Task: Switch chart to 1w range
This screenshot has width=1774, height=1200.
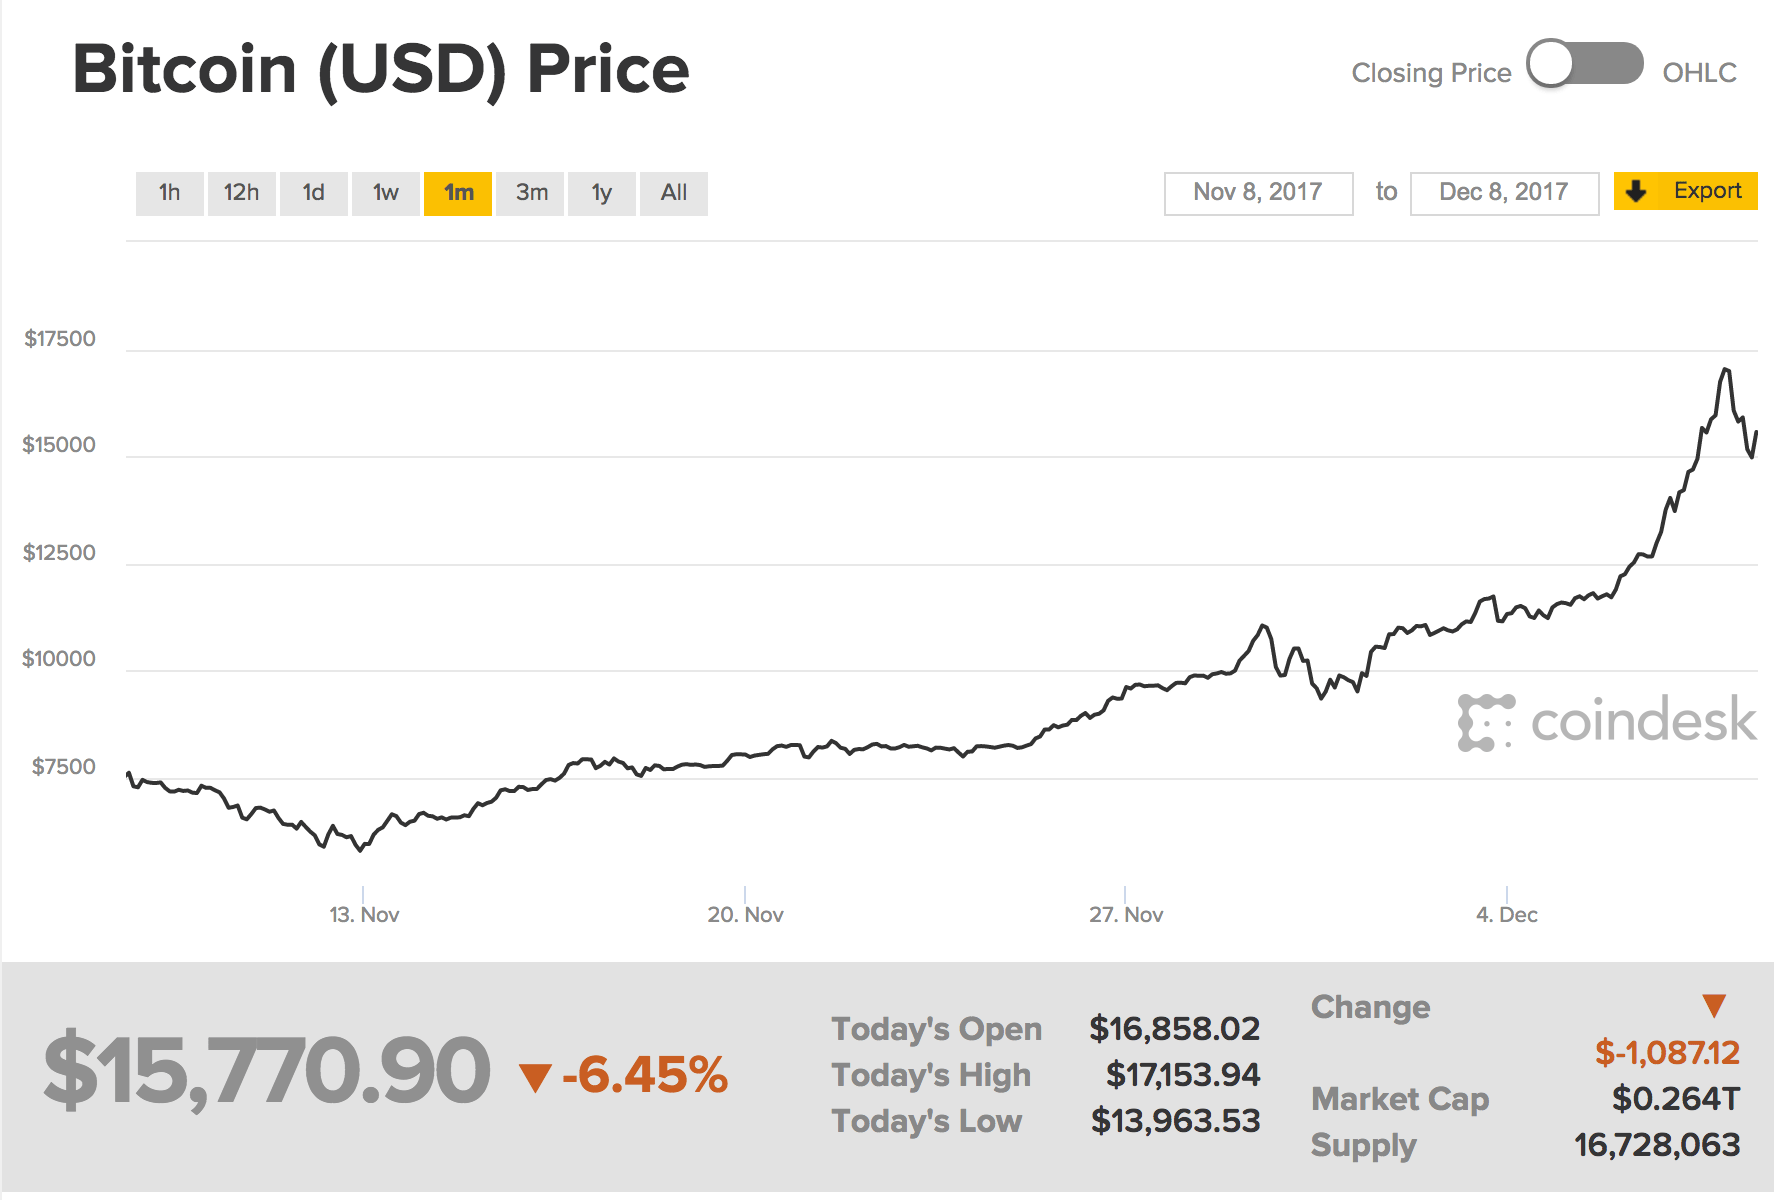Action: tap(386, 193)
